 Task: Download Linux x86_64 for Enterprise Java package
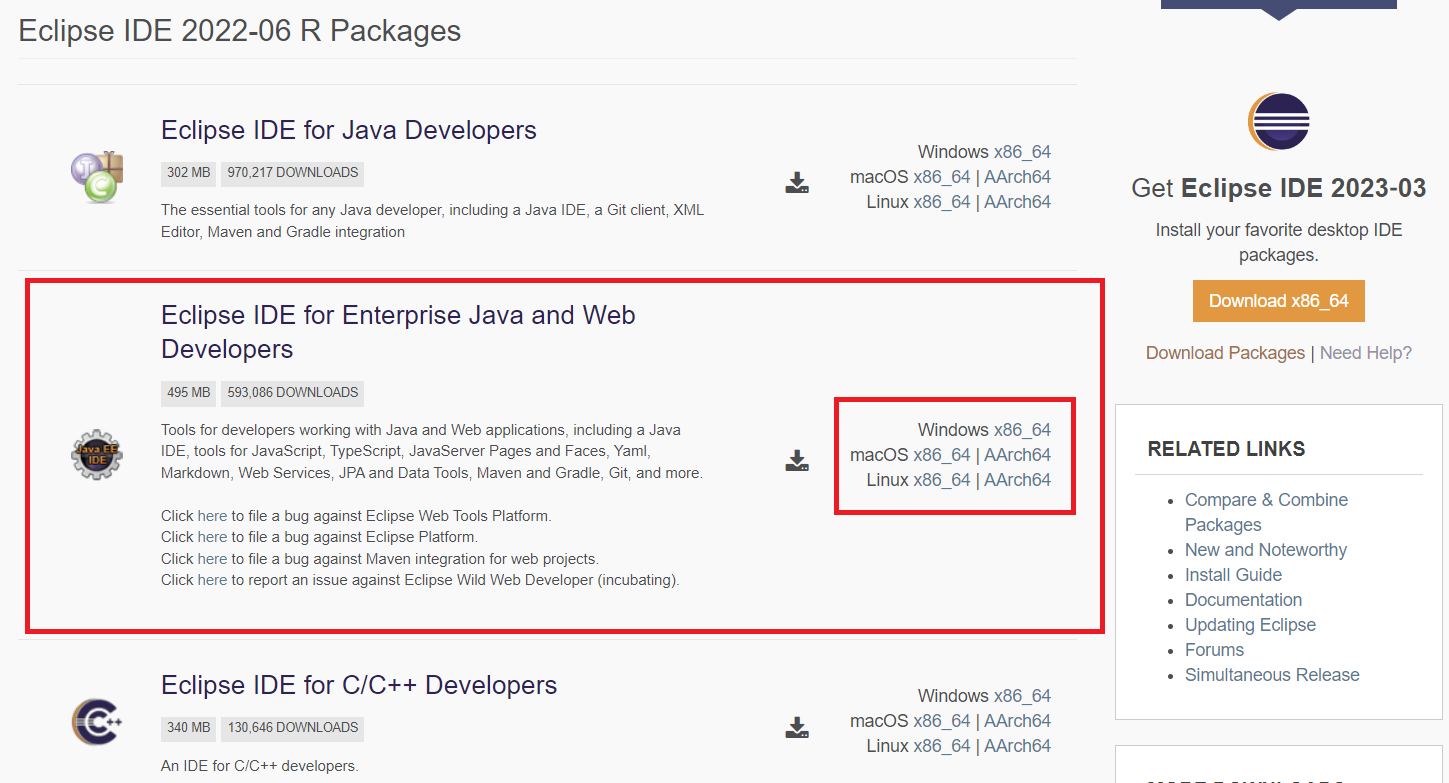942,480
